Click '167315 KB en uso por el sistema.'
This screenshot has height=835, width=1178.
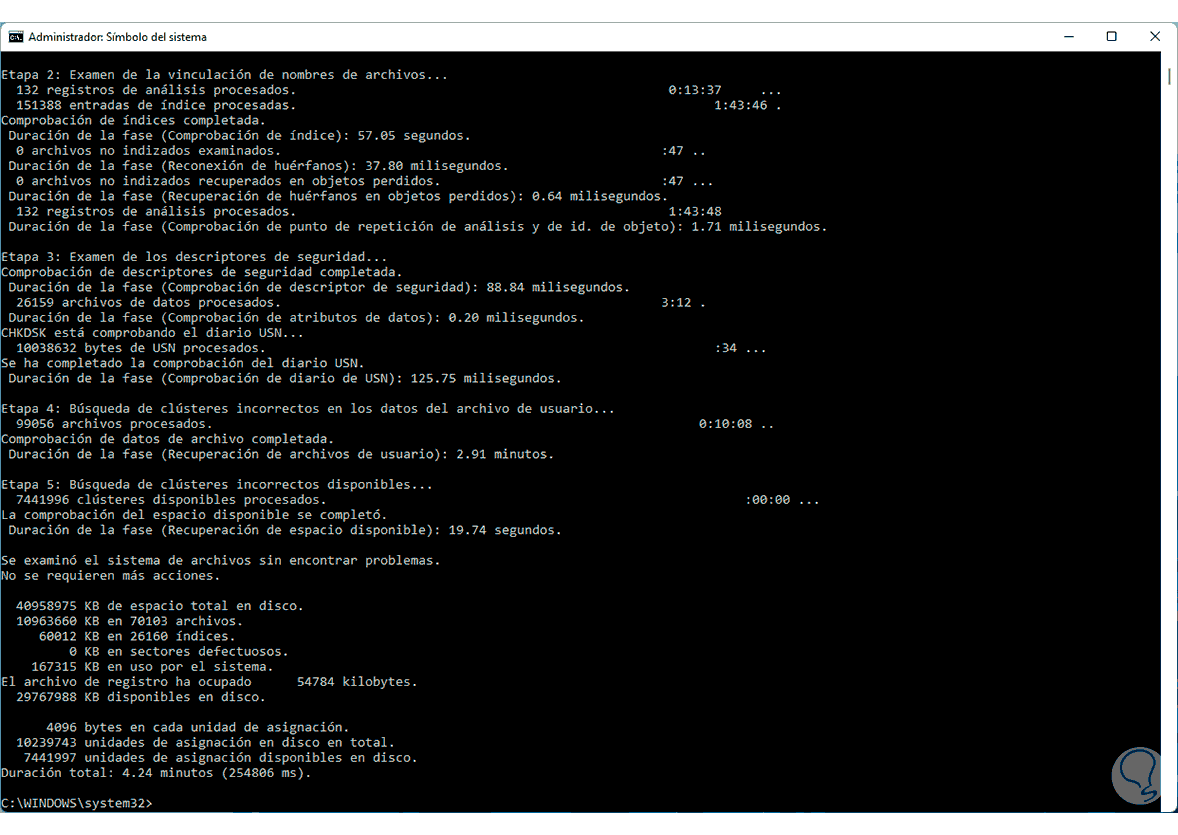coord(153,667)
